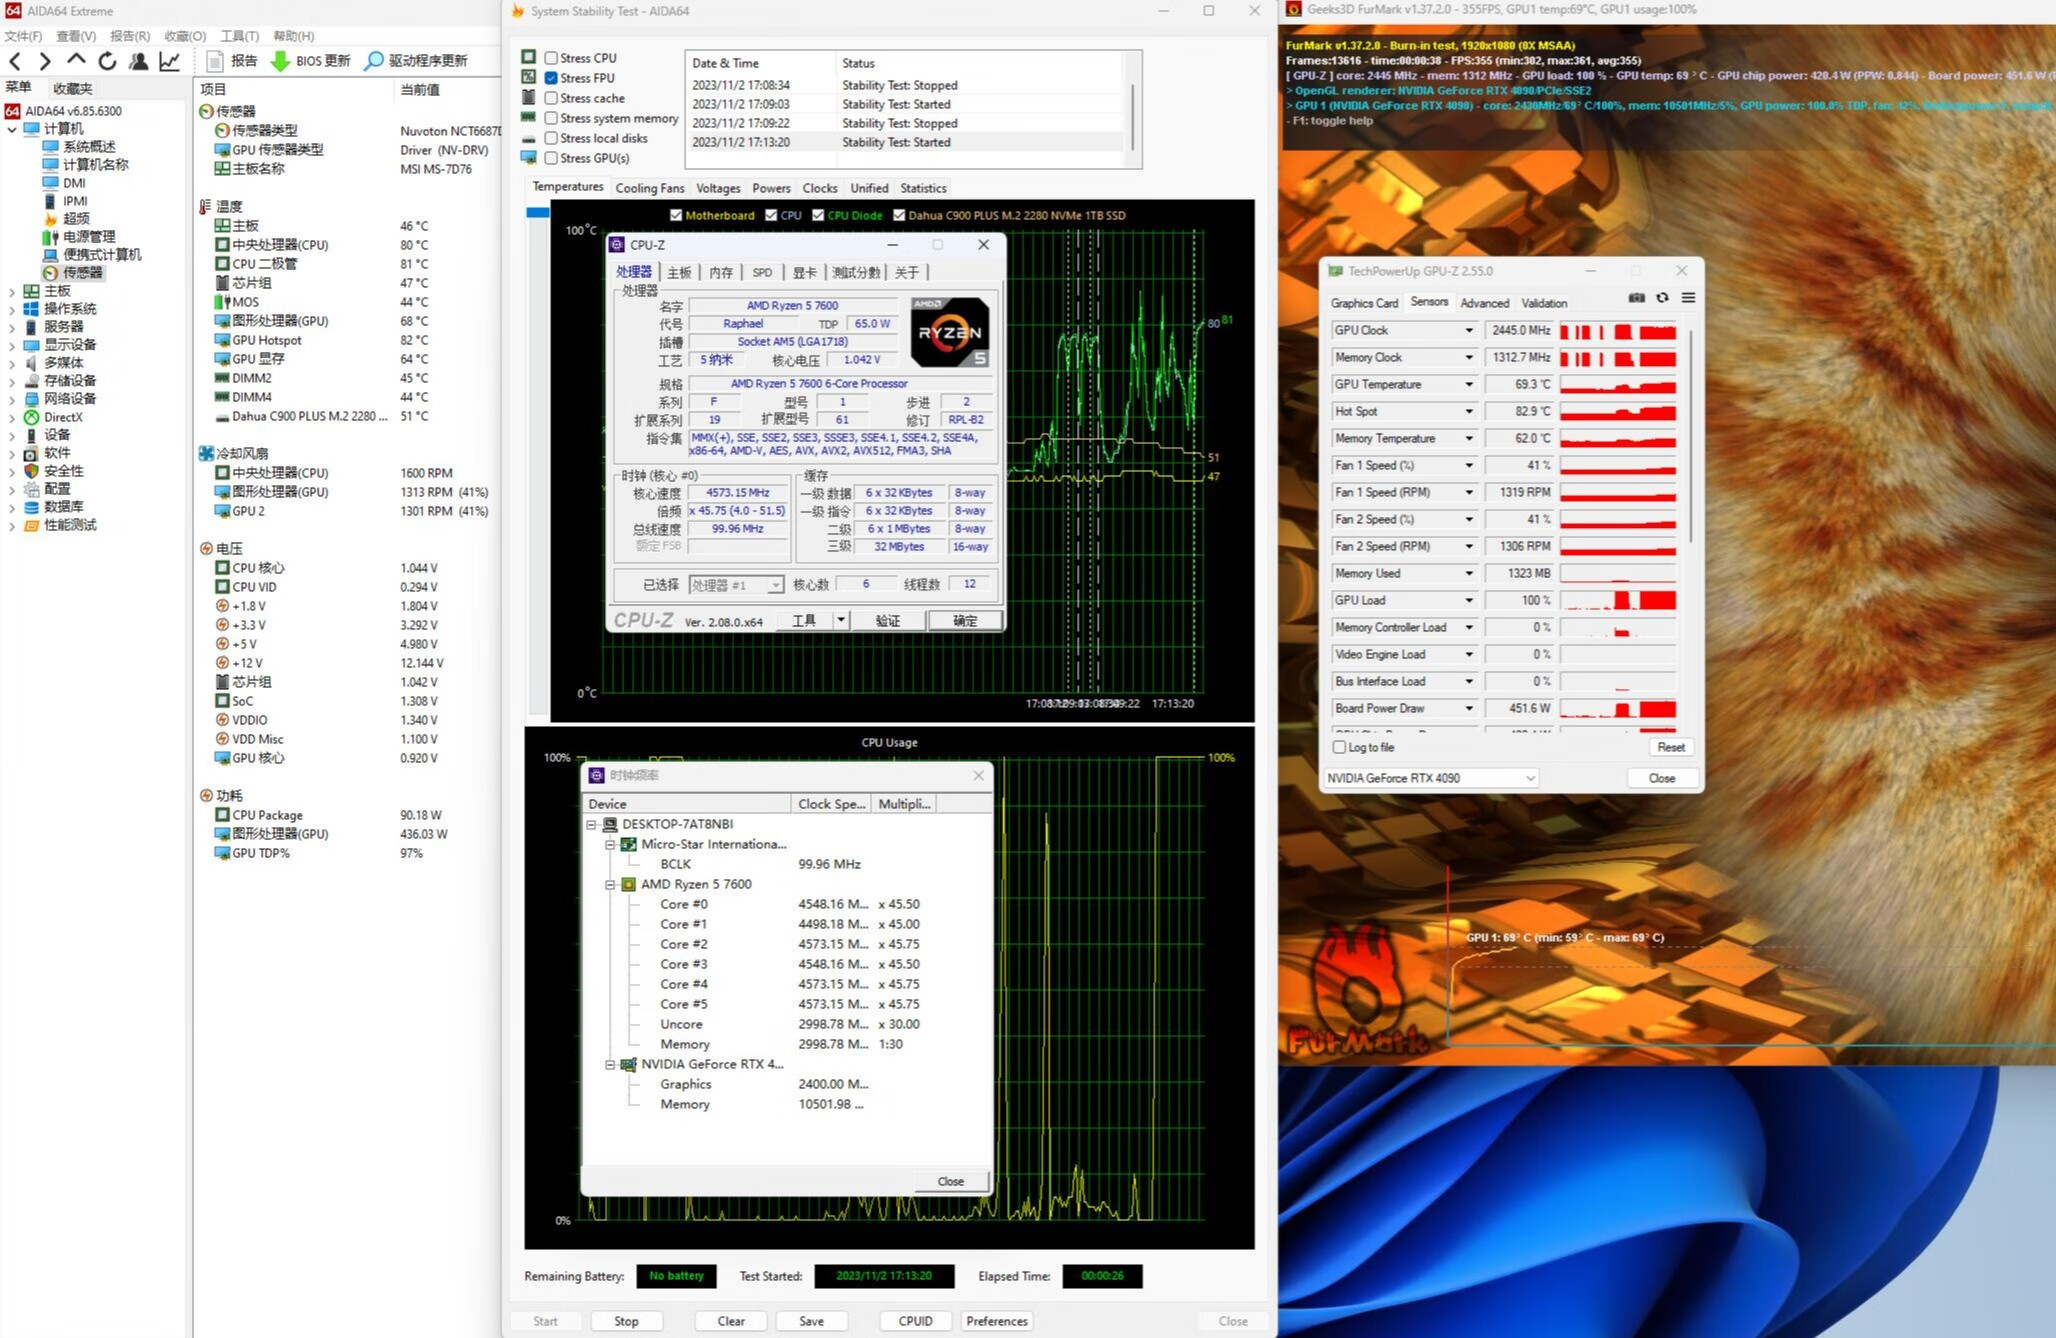2056x1338 pixels.
Task: Open the AIDA64 user/favorites icon in toolbar
Action: [x=138, y=61]
